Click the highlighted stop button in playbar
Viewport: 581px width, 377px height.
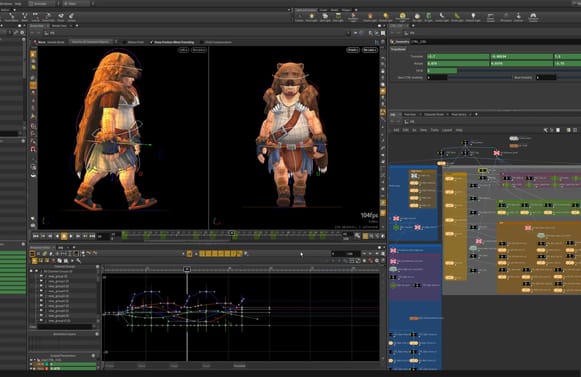point(64,236)
